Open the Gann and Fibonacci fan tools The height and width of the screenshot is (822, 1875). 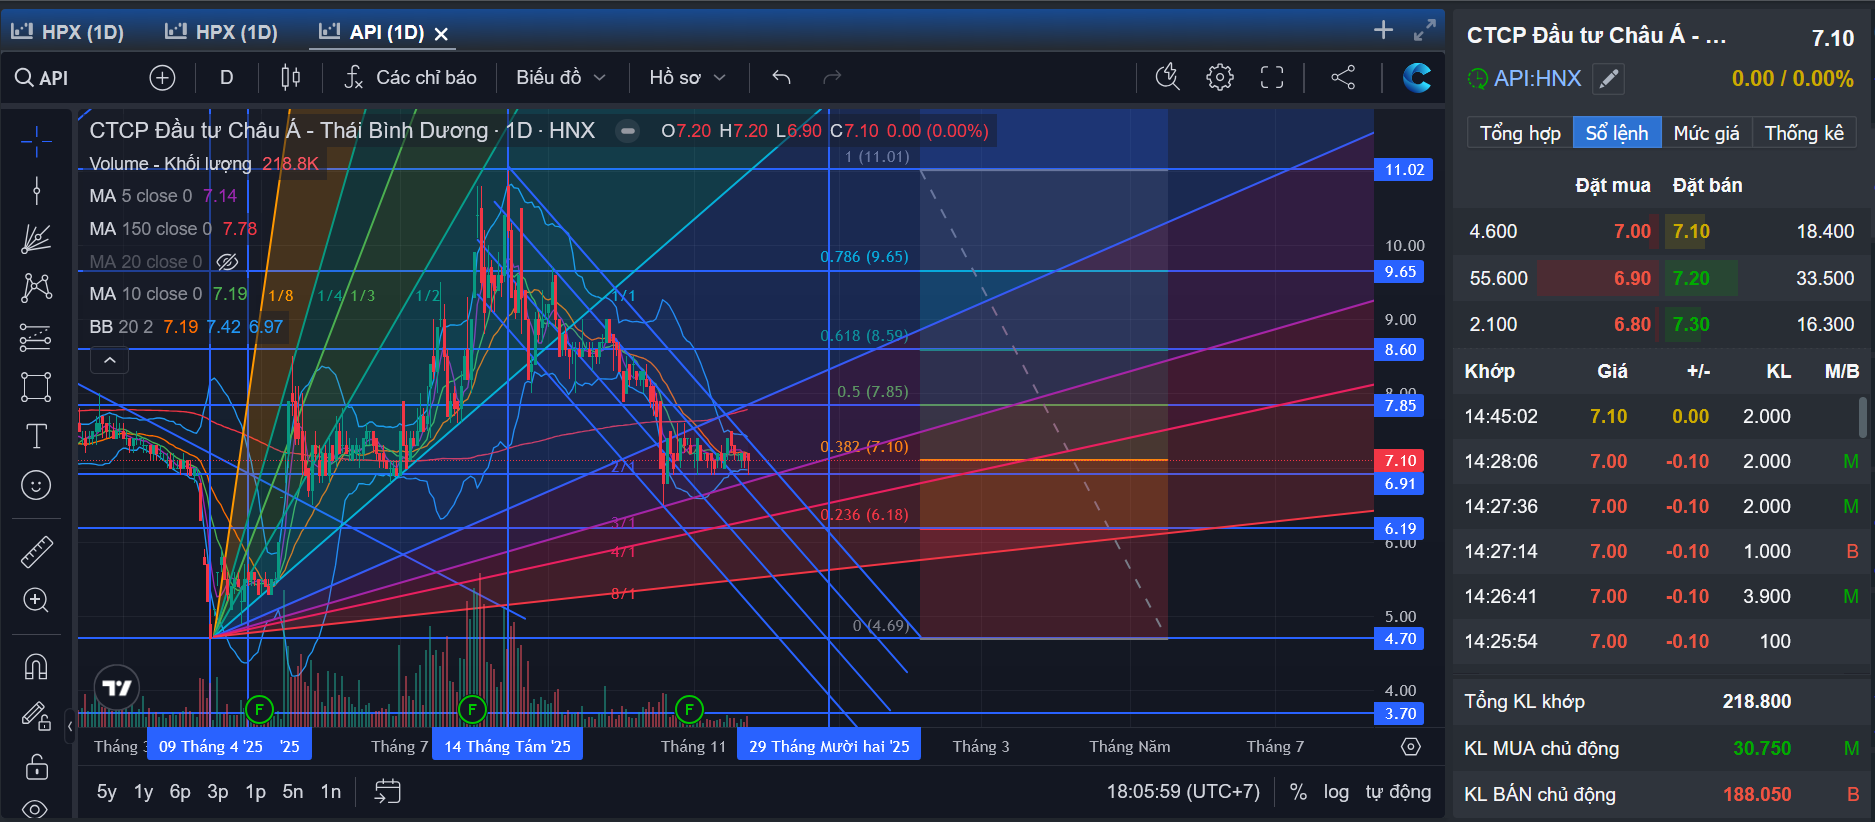(36, 239)
